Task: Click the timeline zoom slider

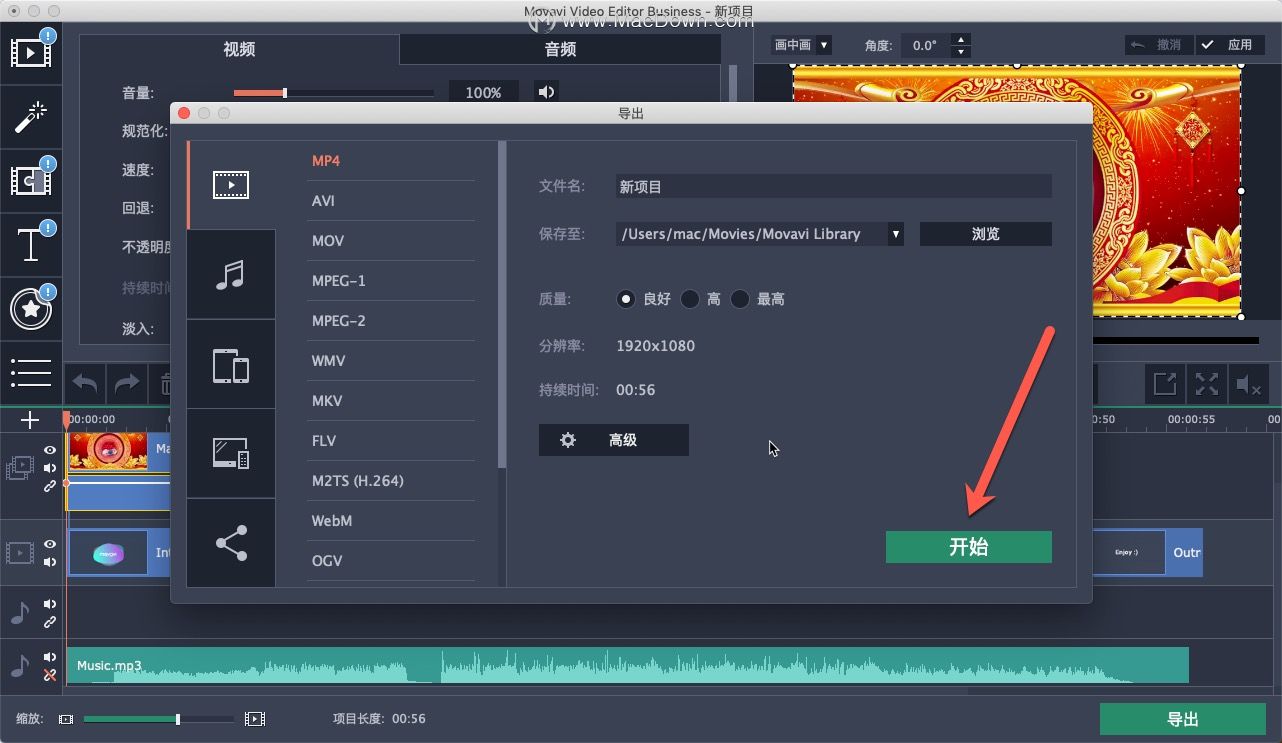Action: [x=159, y=719]
